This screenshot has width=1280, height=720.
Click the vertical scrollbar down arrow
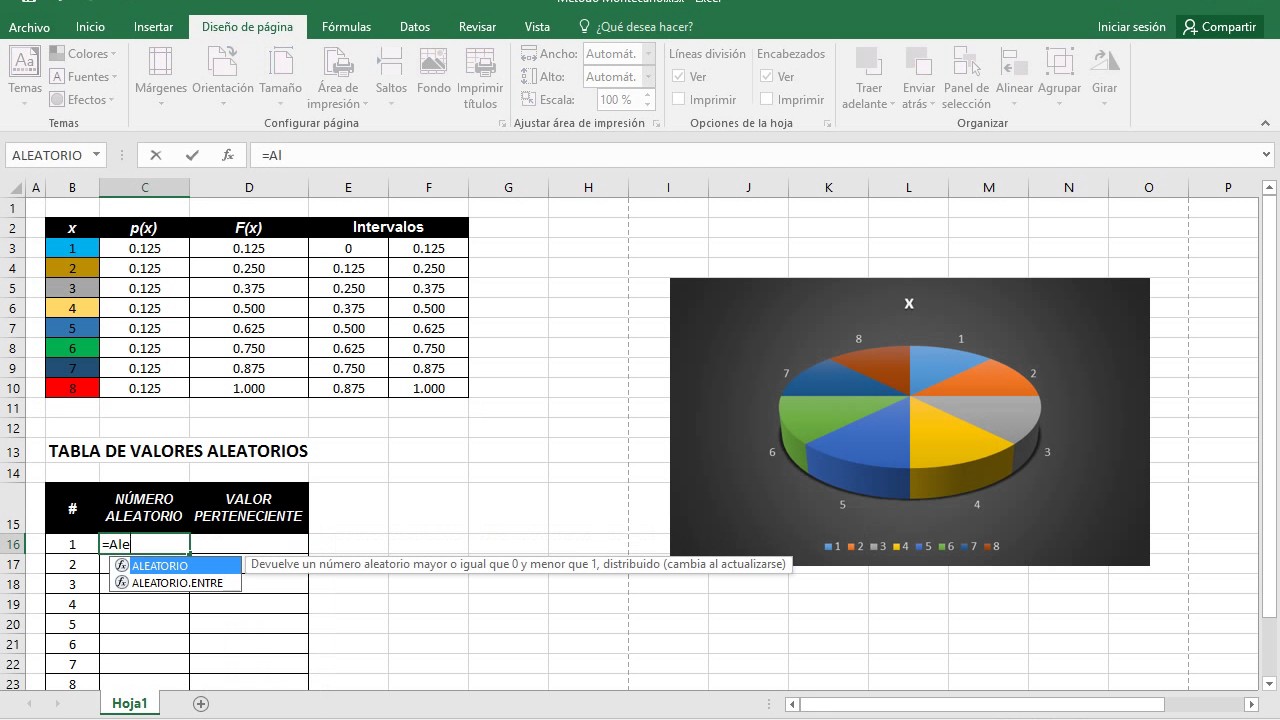1269,684
